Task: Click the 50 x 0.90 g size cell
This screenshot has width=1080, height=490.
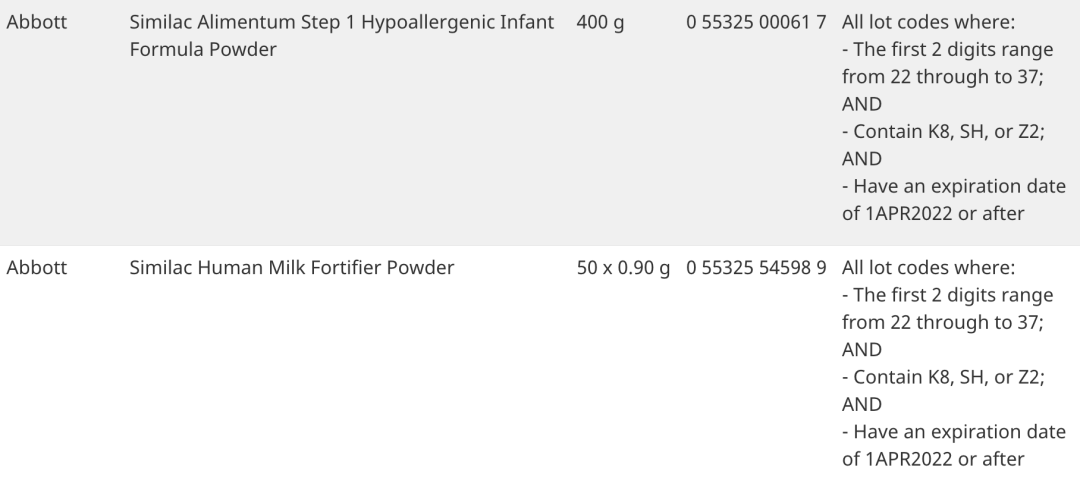Action: pos(623,268)
